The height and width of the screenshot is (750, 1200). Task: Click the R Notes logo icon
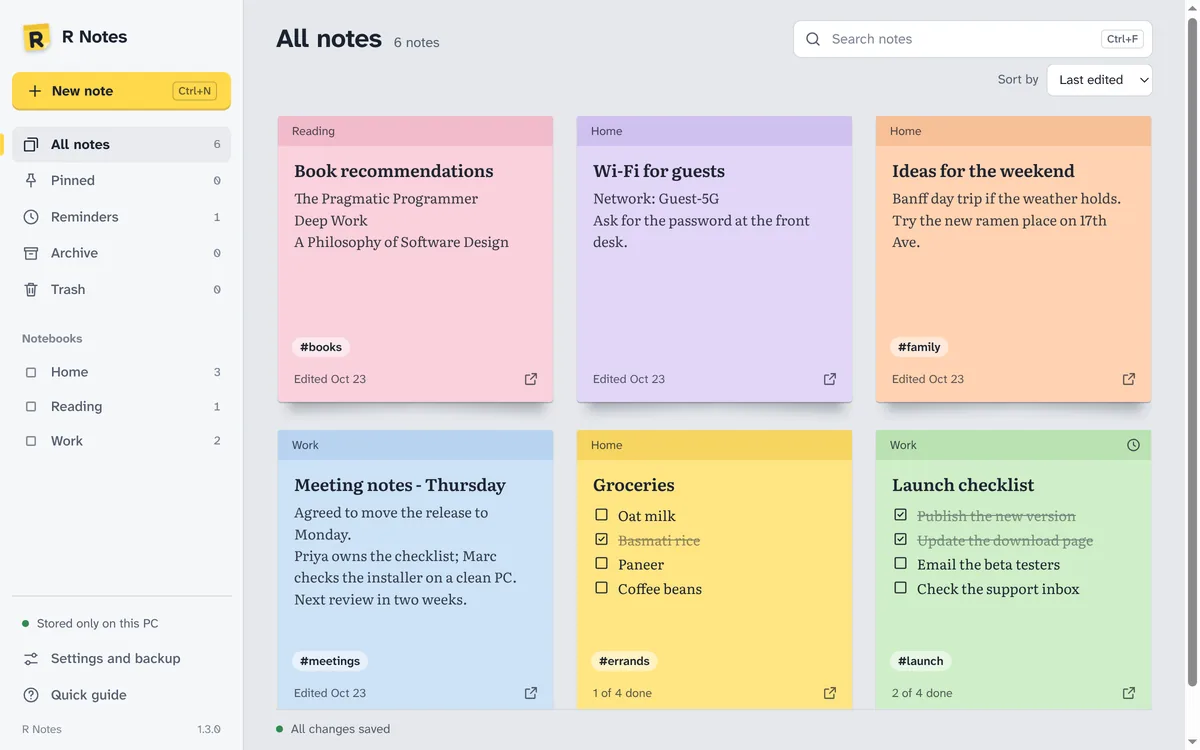[x=36, y=38]
